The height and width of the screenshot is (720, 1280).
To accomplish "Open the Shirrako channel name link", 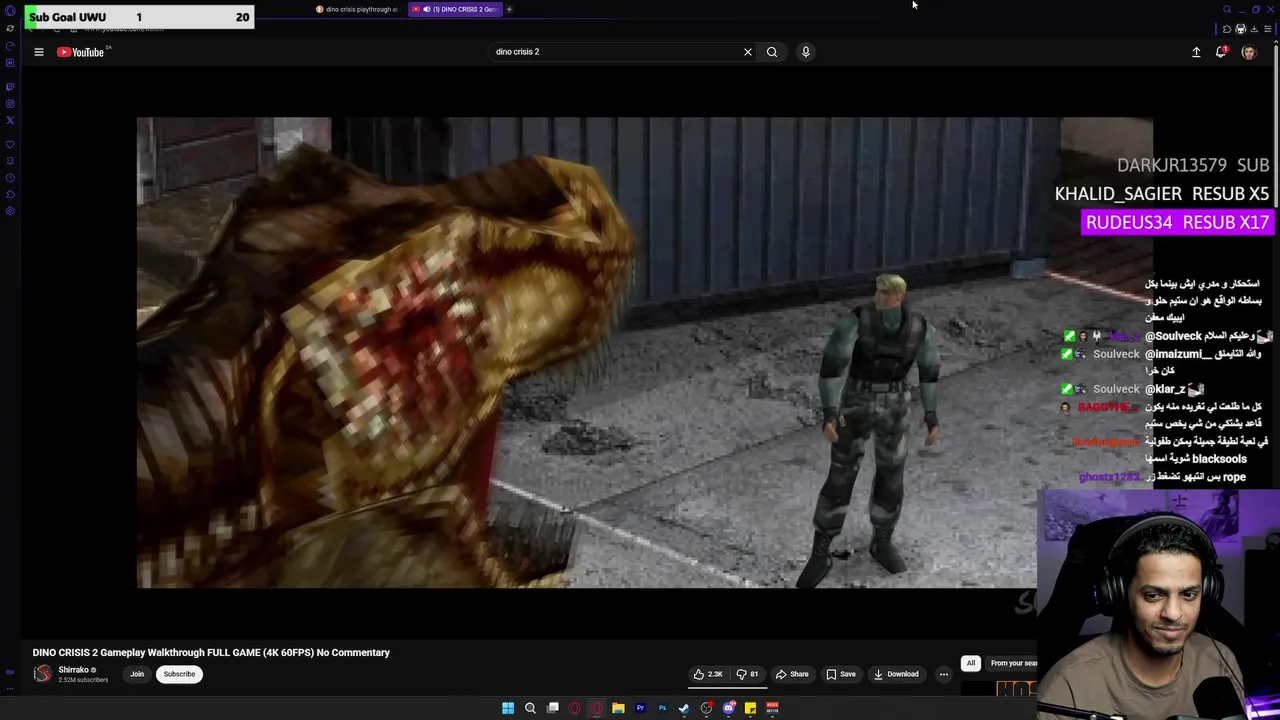I will pyautogui.click(x=75, y=670).
